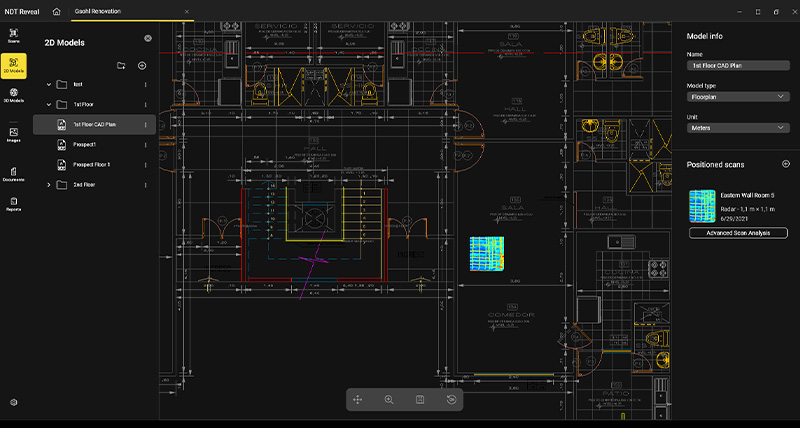This screenshot has width=800, height=428.
Task: Switch to 3D Models section
Action: pyautogui.click(x=14, y=95)
